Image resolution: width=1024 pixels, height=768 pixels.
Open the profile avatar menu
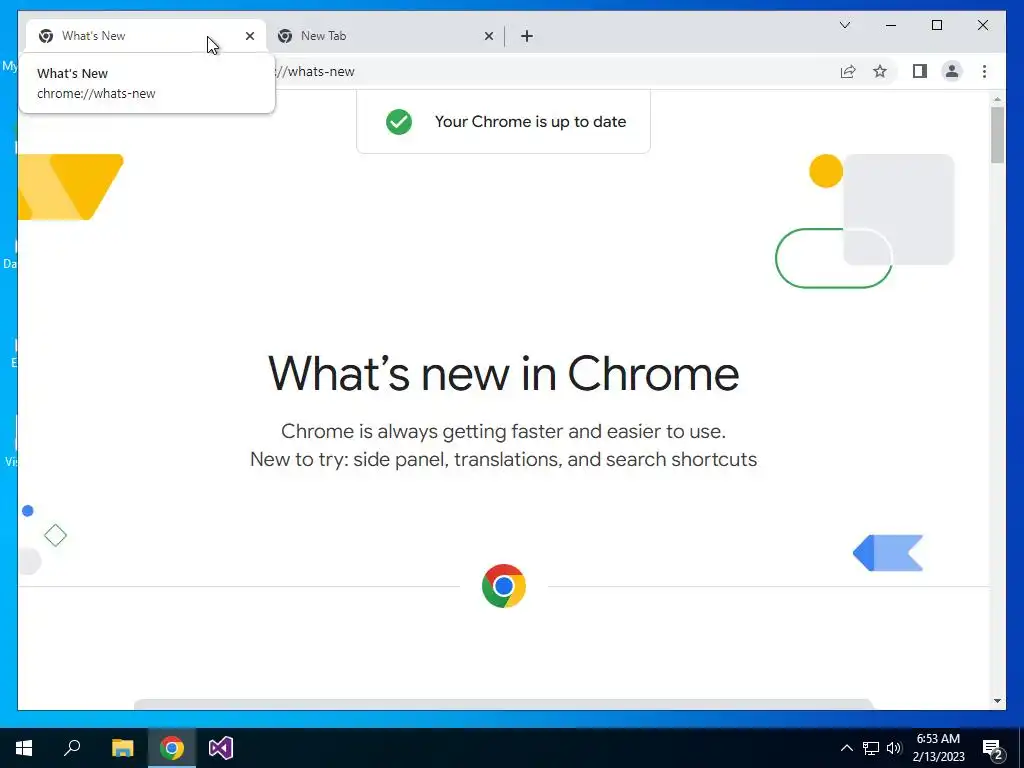tap(952, 71)
